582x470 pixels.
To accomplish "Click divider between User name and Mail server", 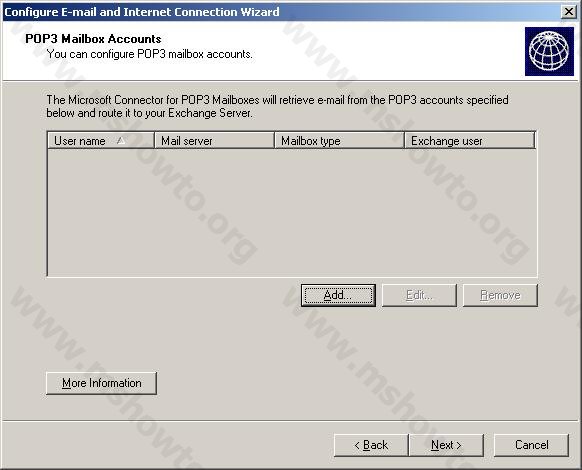I will (x=154, y=141).
